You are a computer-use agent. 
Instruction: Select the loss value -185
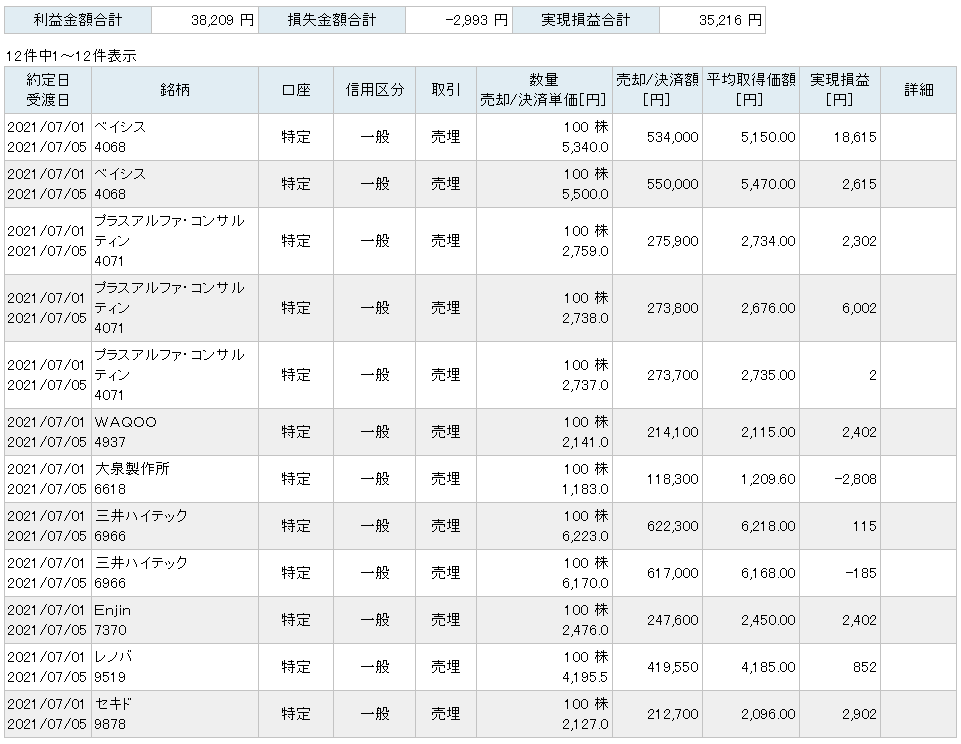coord(860,574)
